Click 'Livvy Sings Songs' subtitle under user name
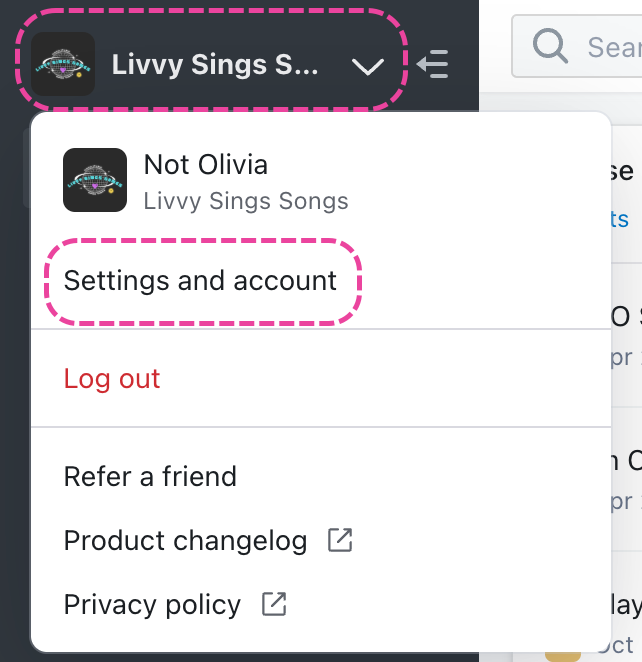This screenshot has width=642, height=662. point(246,201)
